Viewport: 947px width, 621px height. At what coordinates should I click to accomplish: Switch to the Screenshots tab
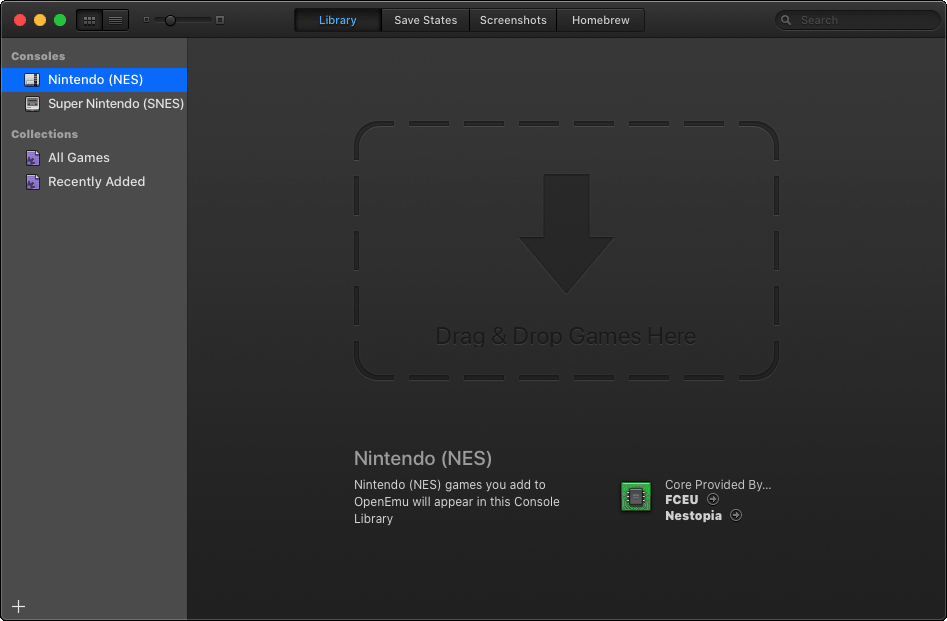(513, 20)
